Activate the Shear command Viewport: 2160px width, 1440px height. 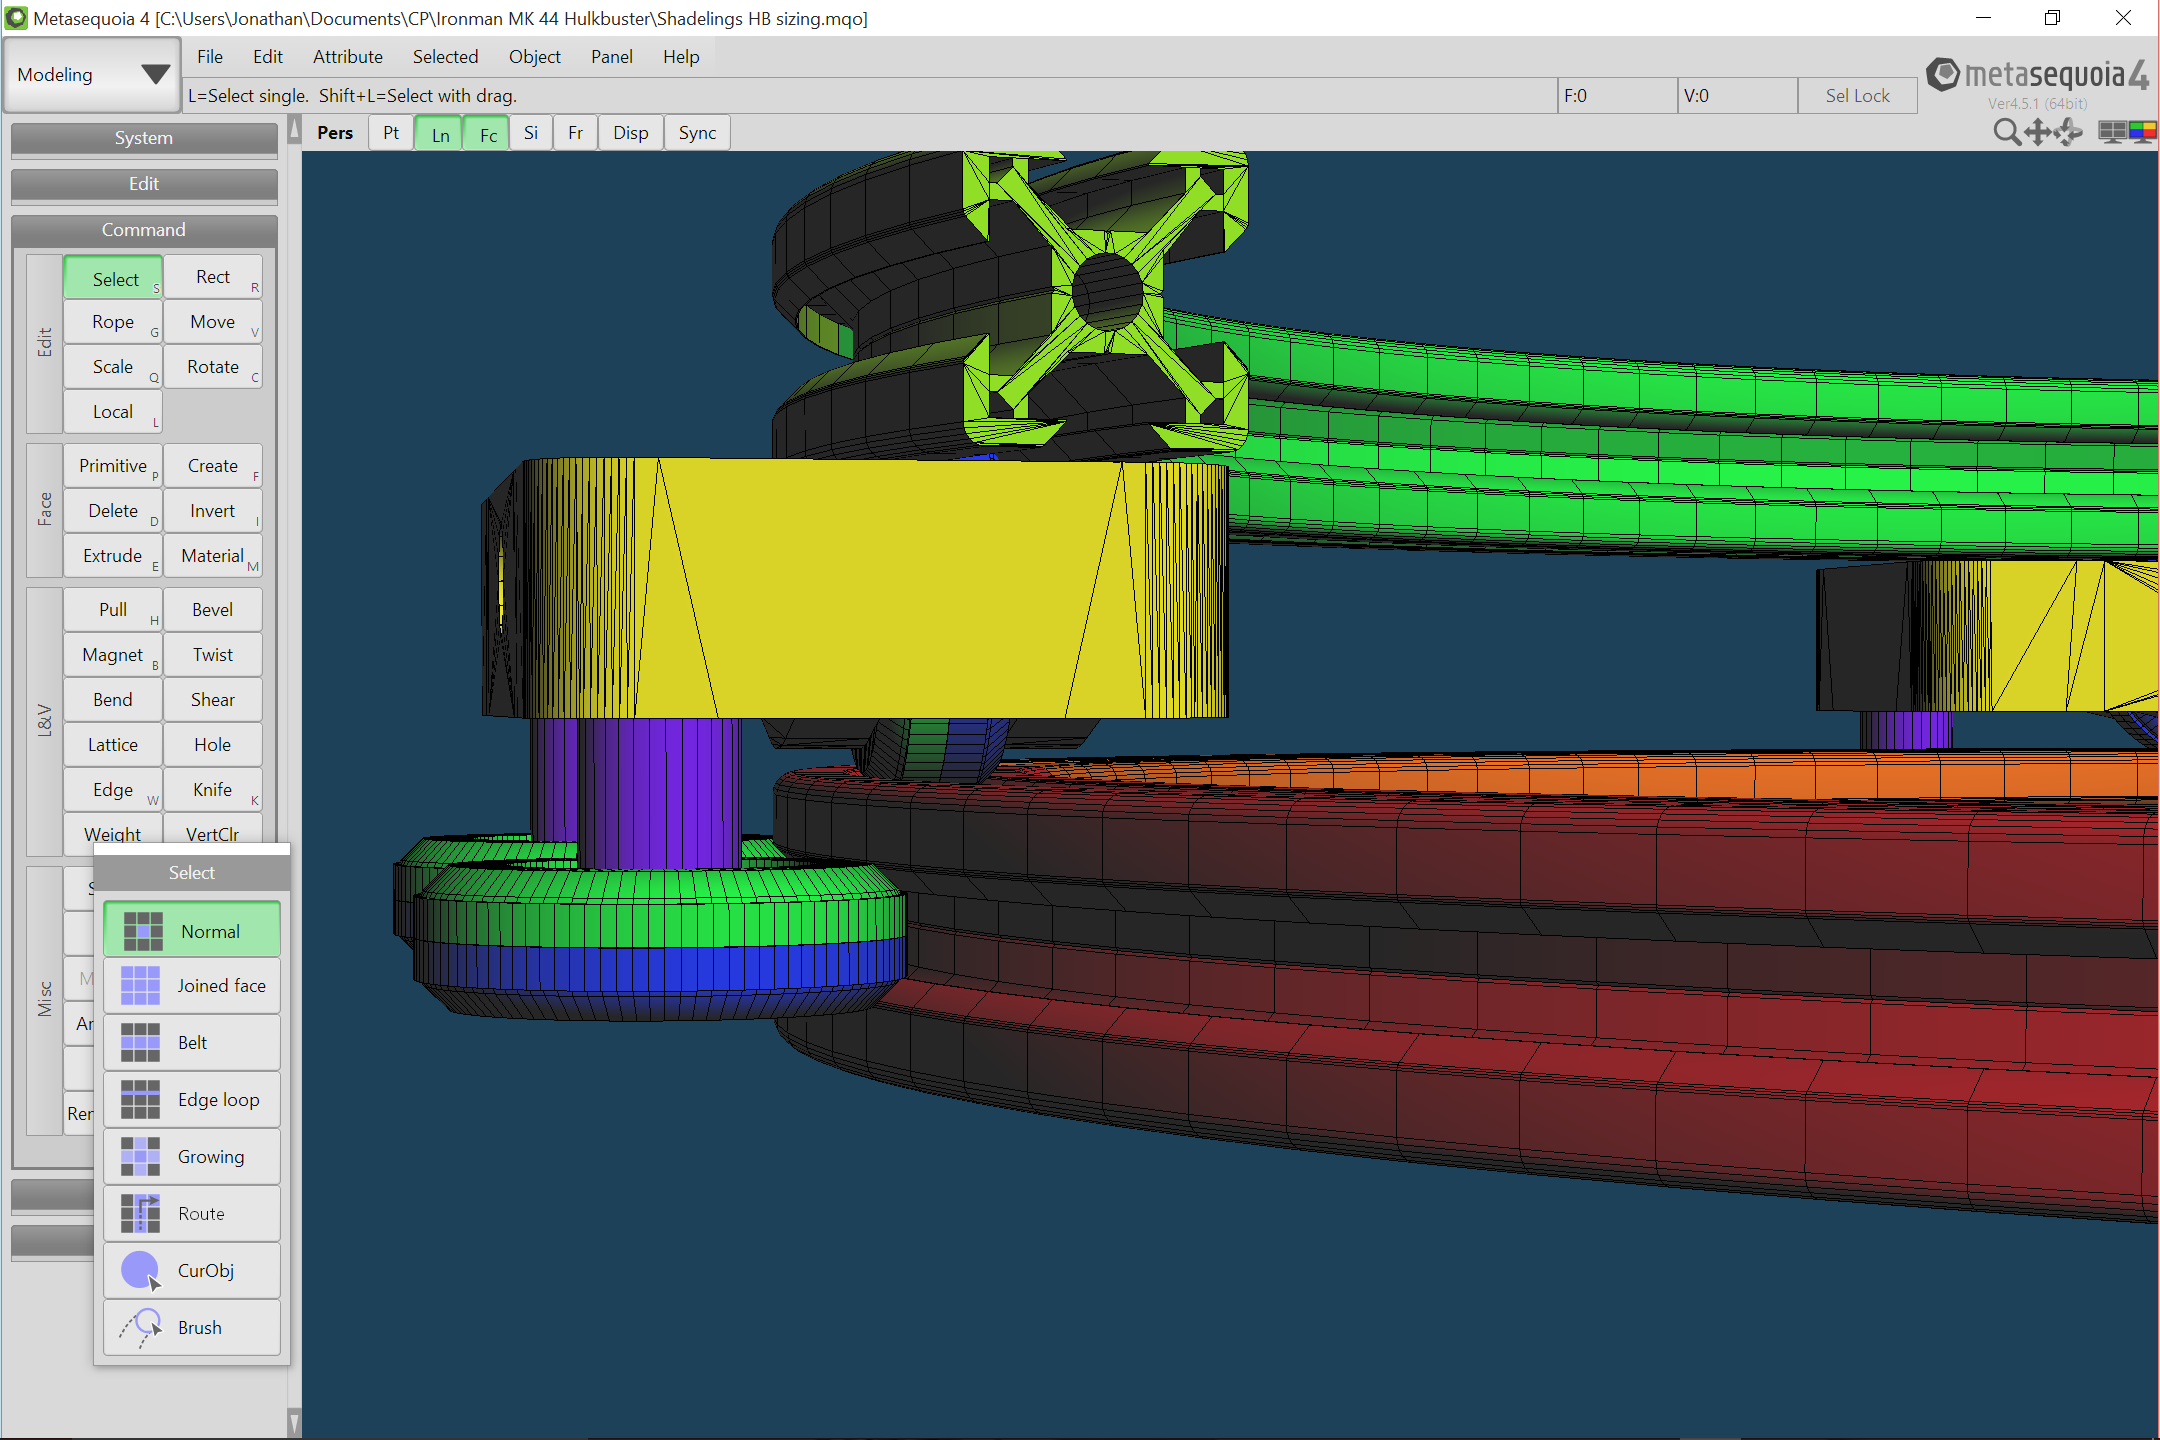(x=213, y=700)
